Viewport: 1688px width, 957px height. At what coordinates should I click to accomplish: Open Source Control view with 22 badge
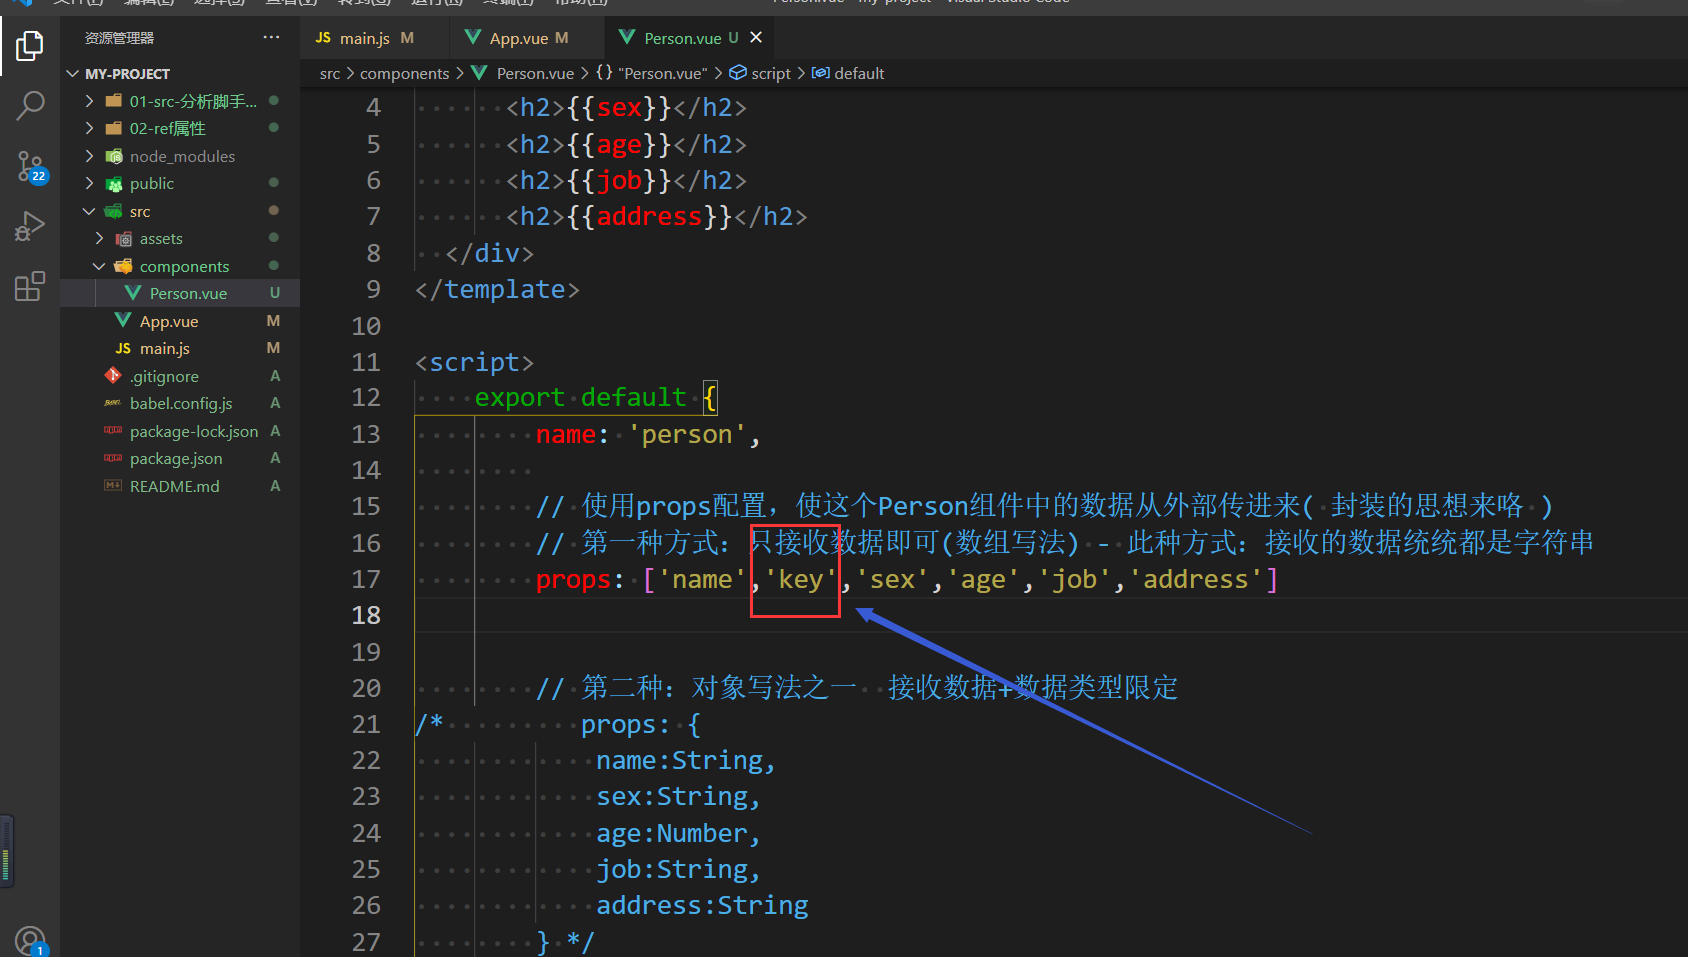coord(30,167)
